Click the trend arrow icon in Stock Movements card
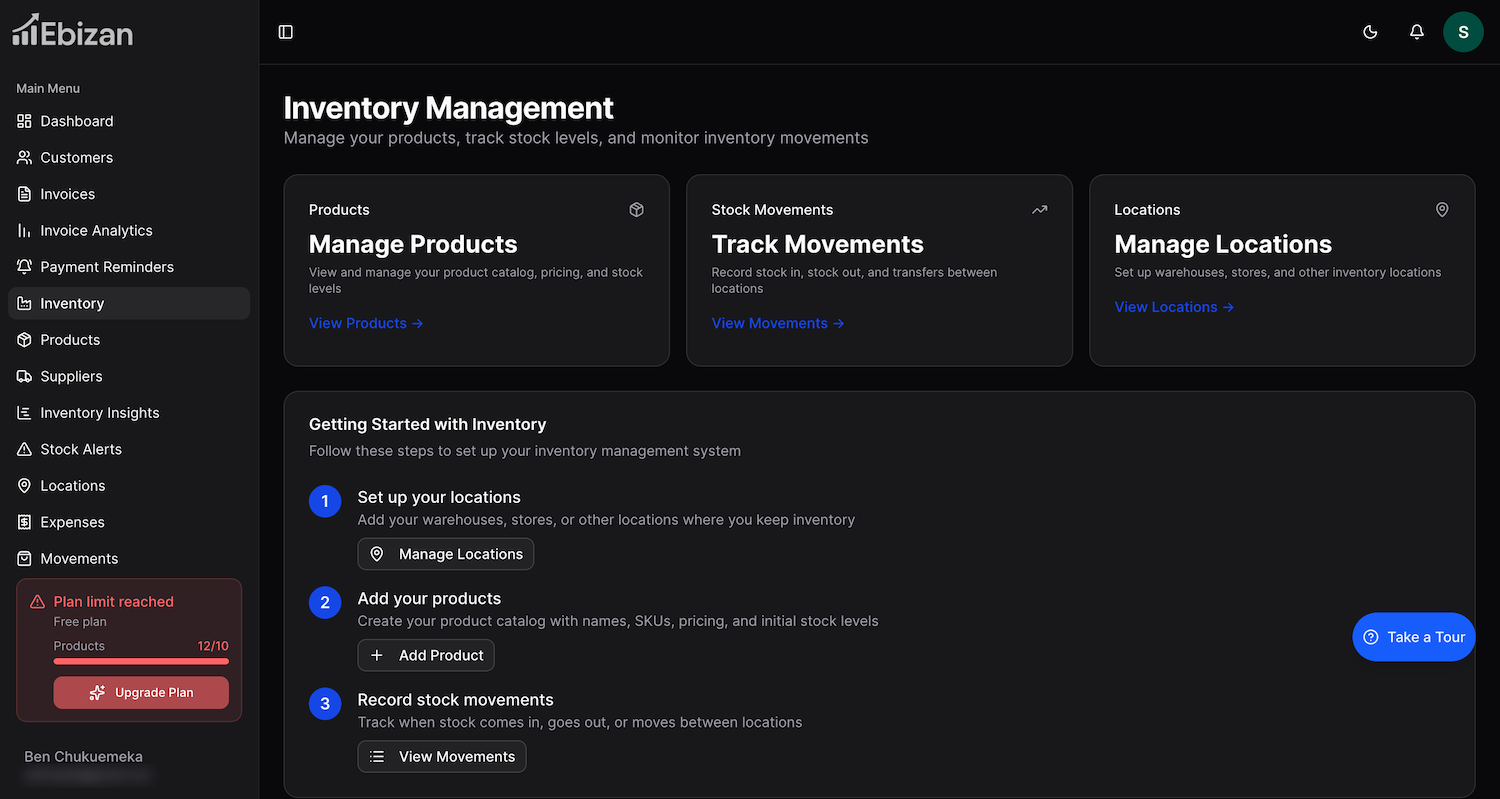Image resolution: width=1500 pixels, height=799 pixels. tap(1039, 210)
